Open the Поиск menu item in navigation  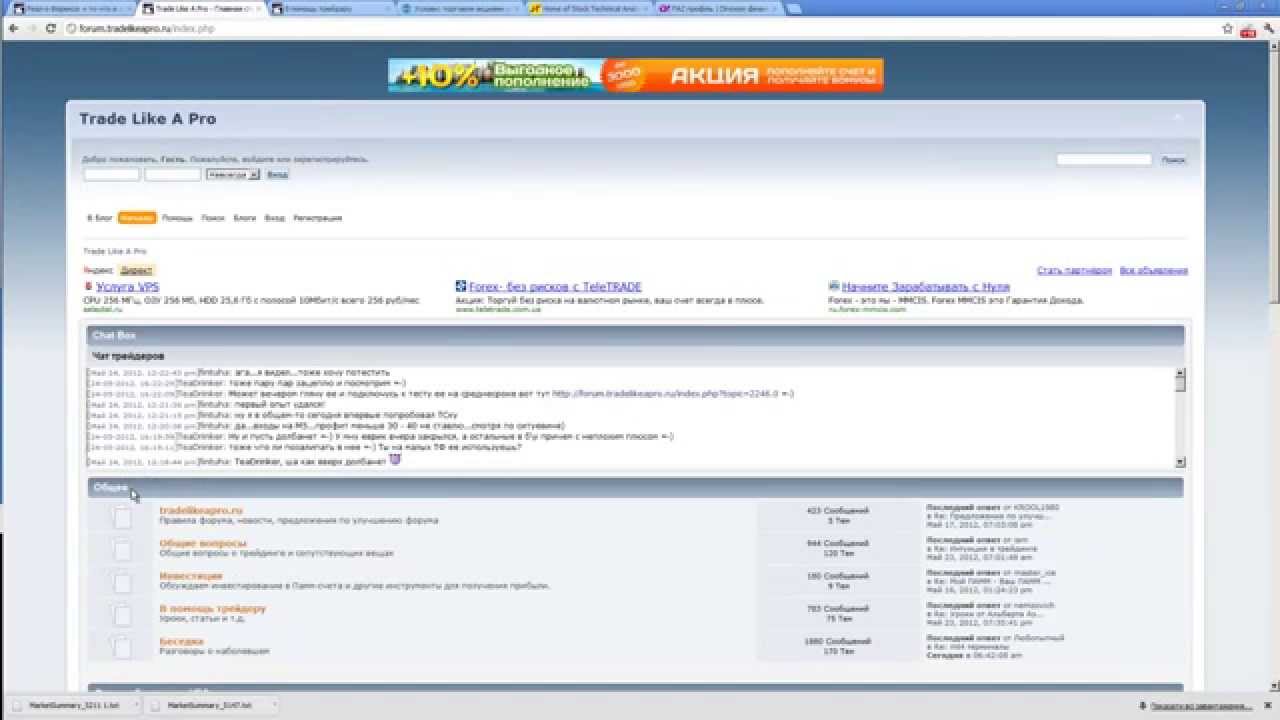[x=213, y=218]
